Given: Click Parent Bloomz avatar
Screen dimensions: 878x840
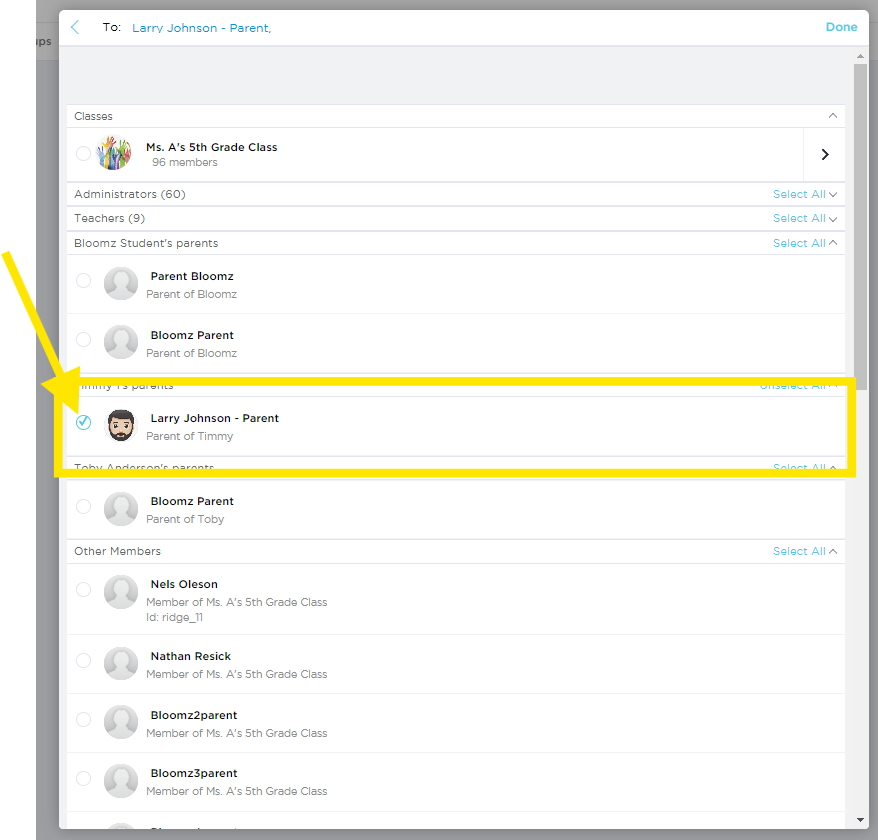Looking at the screenshot, I should point(121,283).
